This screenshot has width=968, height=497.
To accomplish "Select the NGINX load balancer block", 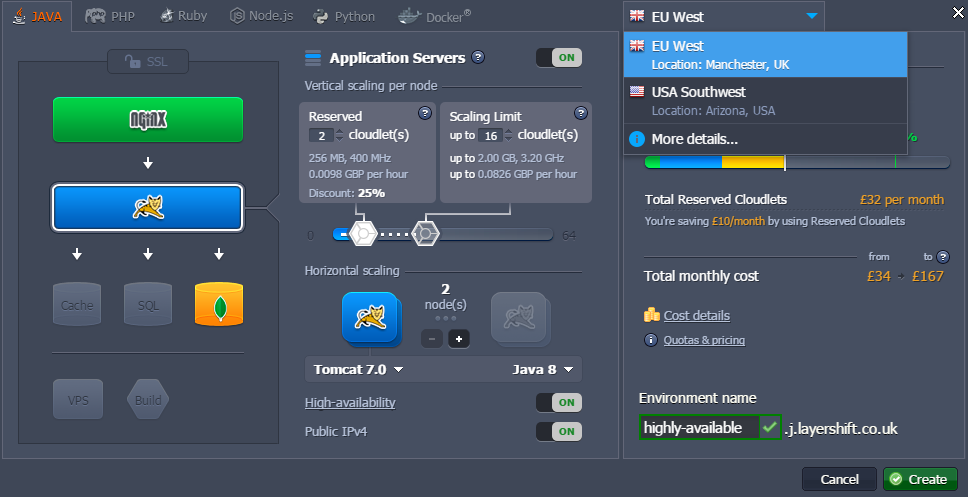I will pyautogui.click(x=148, y=120).
